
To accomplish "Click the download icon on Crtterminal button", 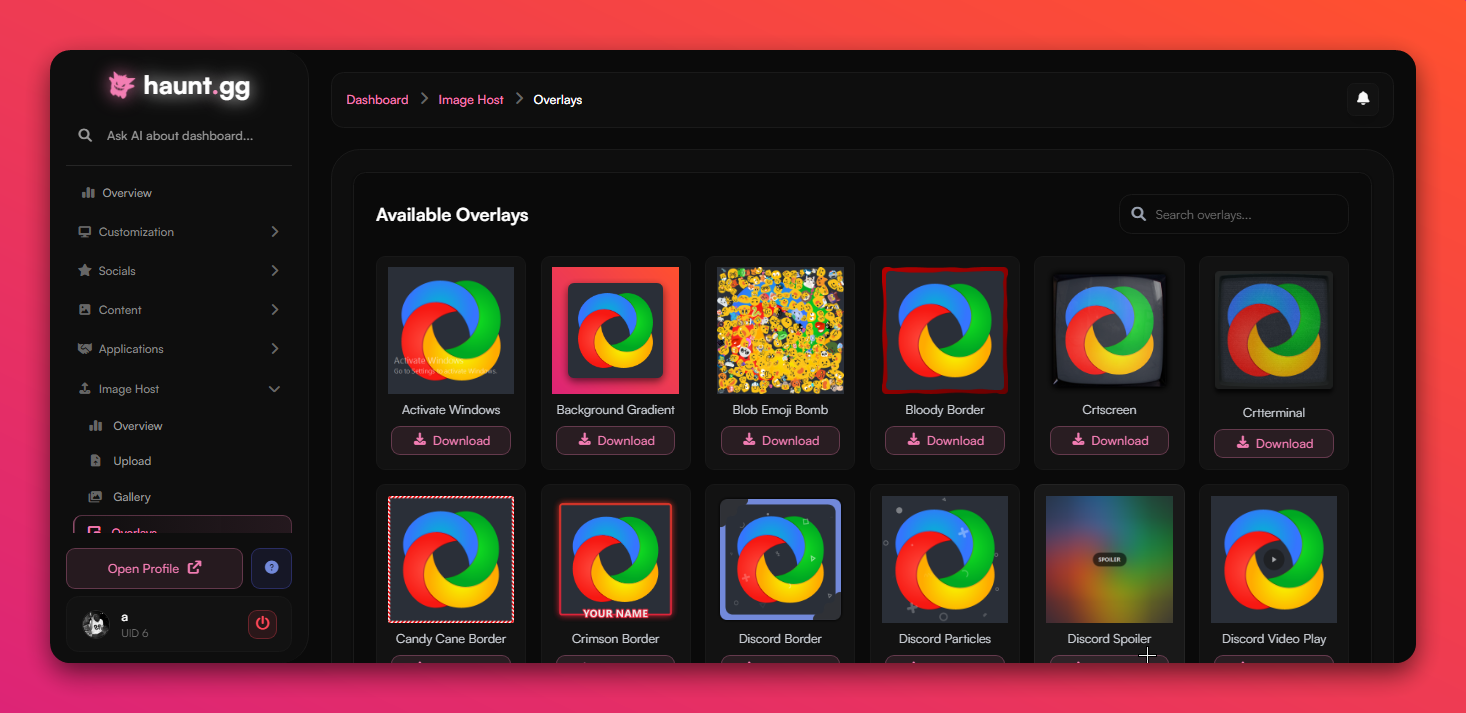I will (1243, 443).
